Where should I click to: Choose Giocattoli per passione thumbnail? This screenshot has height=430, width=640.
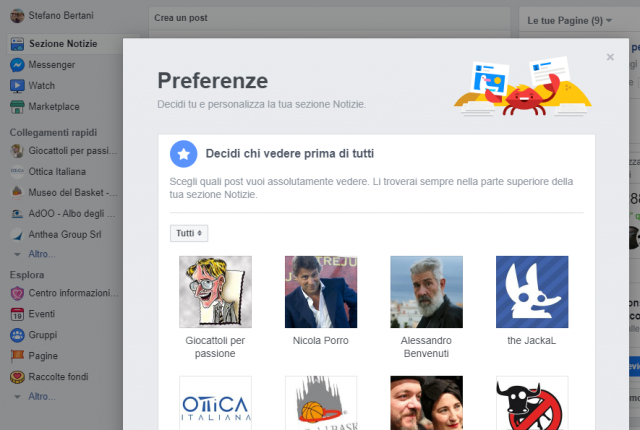pos(215,292)
